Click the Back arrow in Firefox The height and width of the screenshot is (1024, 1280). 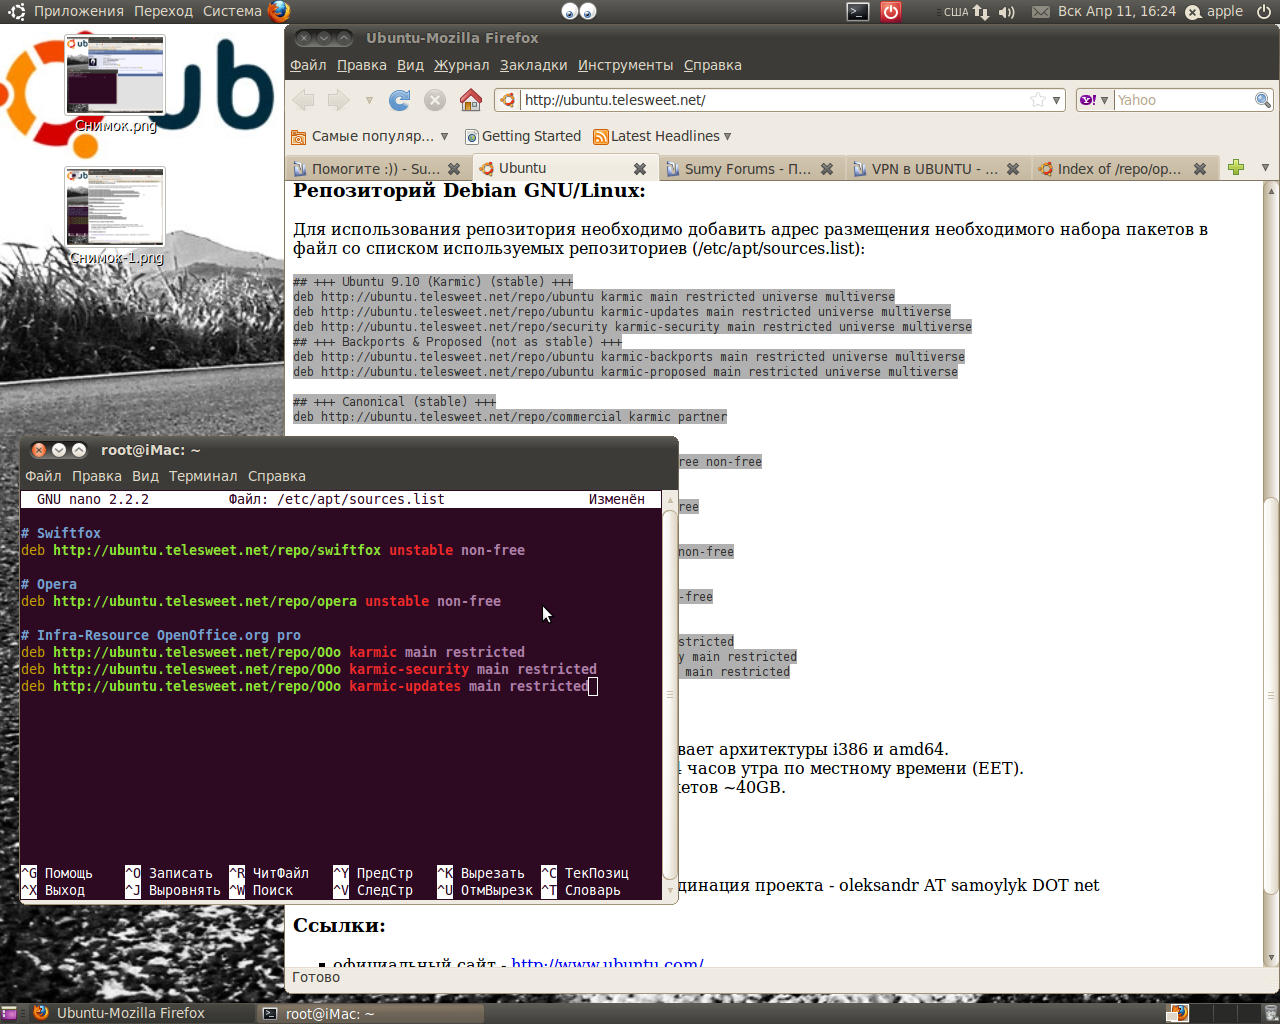tap(304, 100)
